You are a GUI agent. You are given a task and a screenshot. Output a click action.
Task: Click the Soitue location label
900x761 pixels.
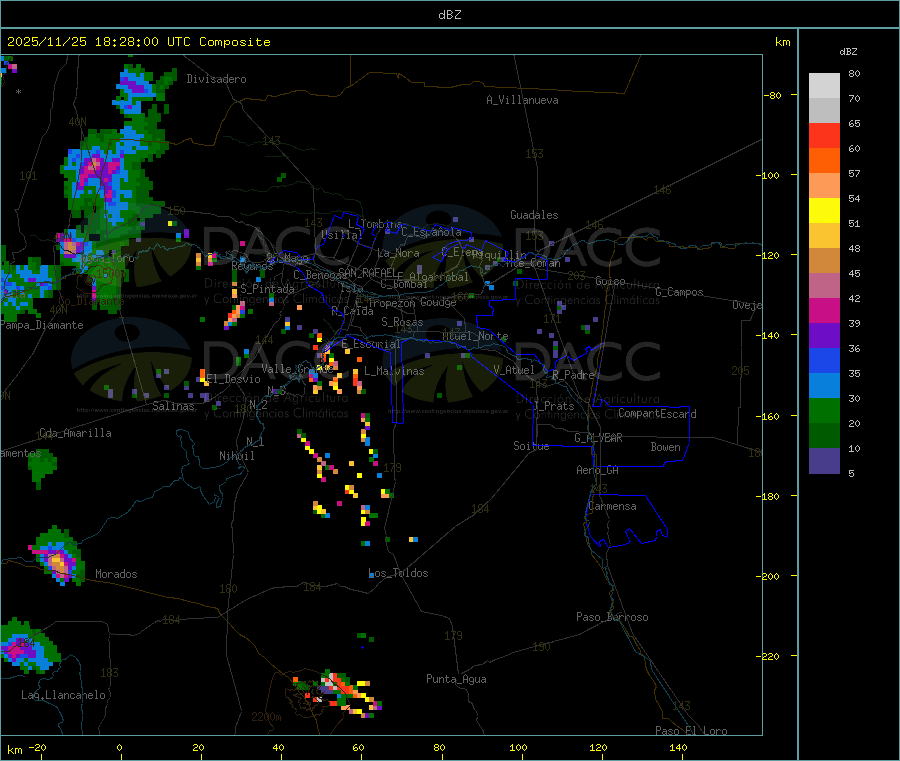pos(531,445)
